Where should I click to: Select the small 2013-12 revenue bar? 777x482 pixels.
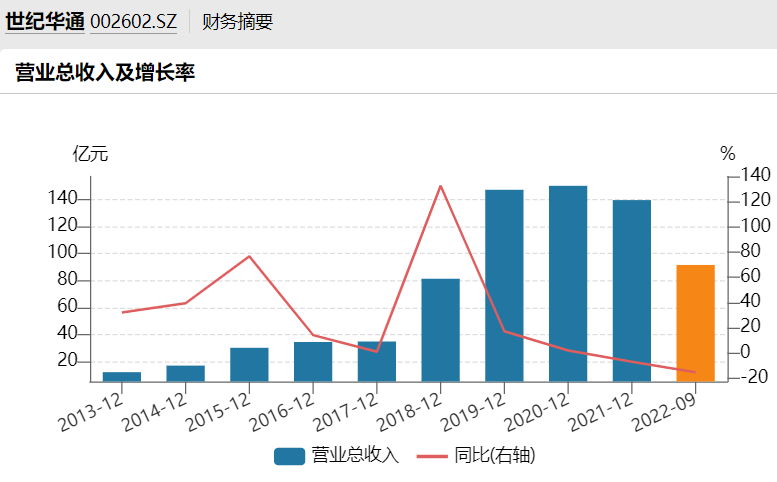click(122, 376)
